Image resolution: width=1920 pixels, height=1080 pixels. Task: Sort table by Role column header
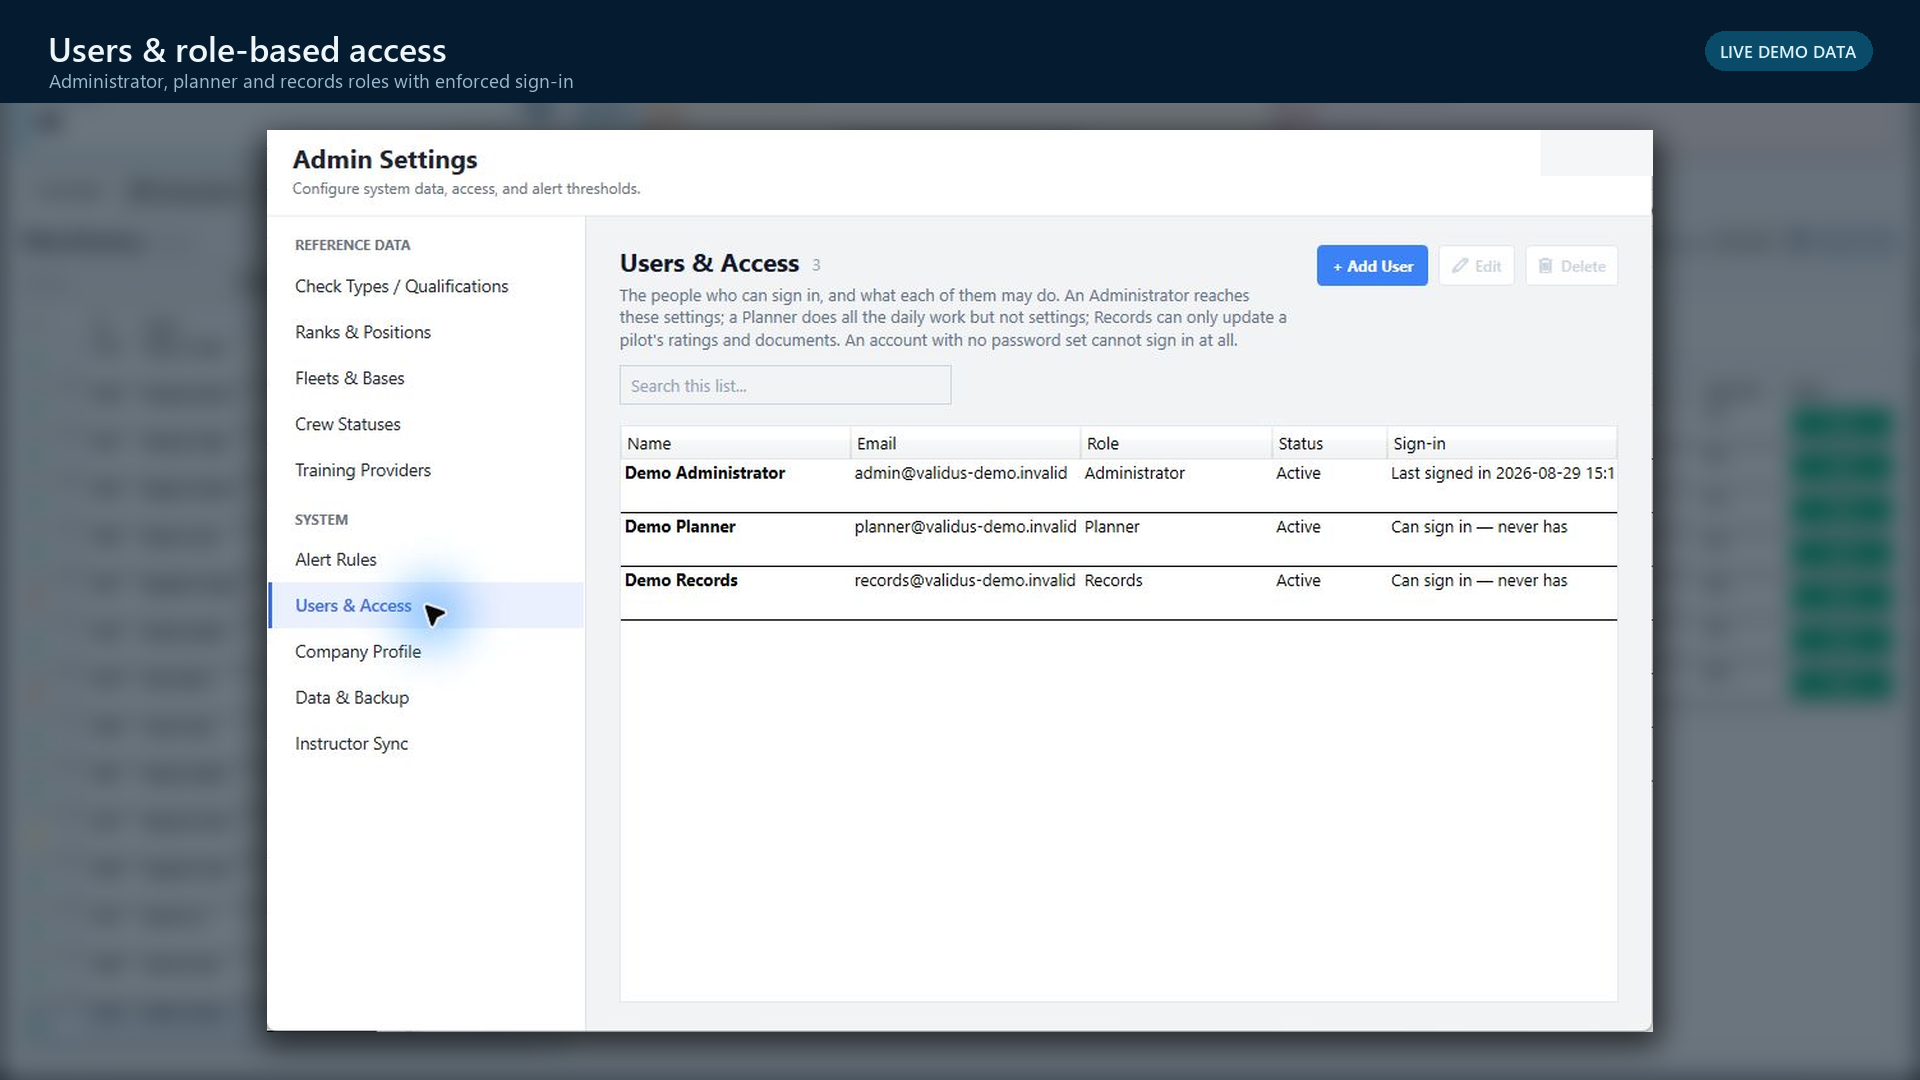pos(1177,443)
